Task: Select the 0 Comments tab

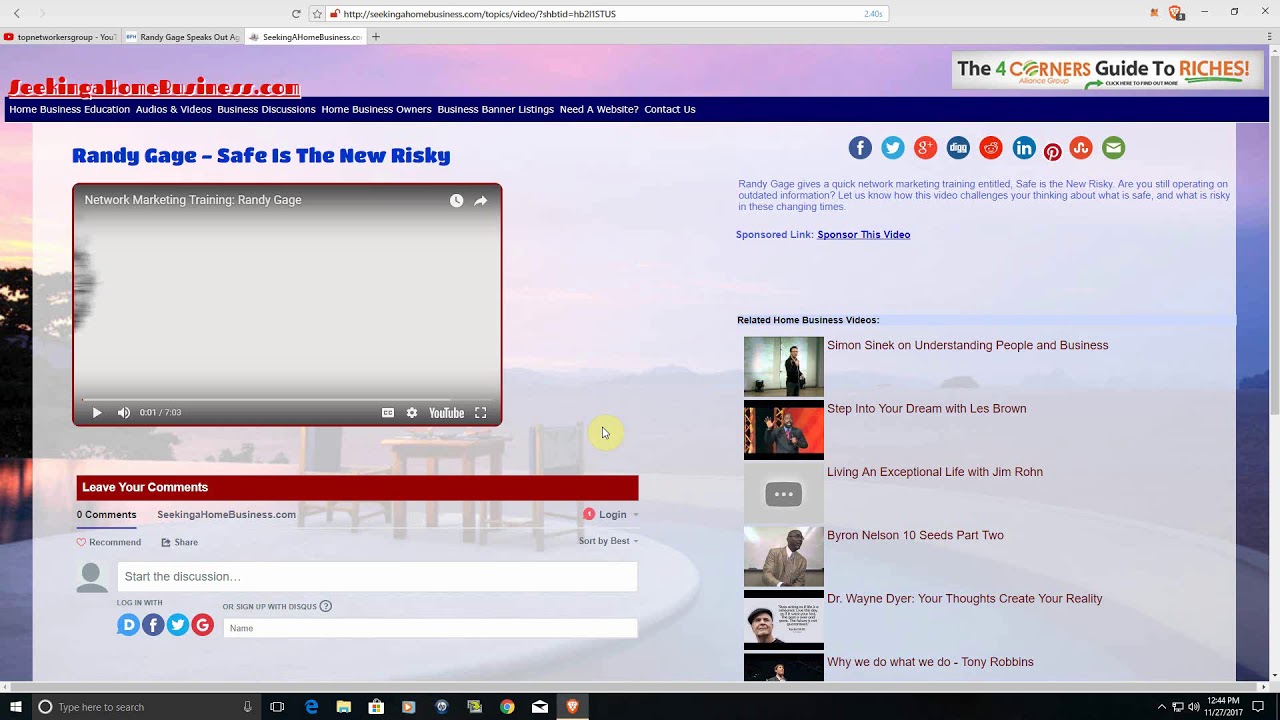Action: [x=107, y=515]
